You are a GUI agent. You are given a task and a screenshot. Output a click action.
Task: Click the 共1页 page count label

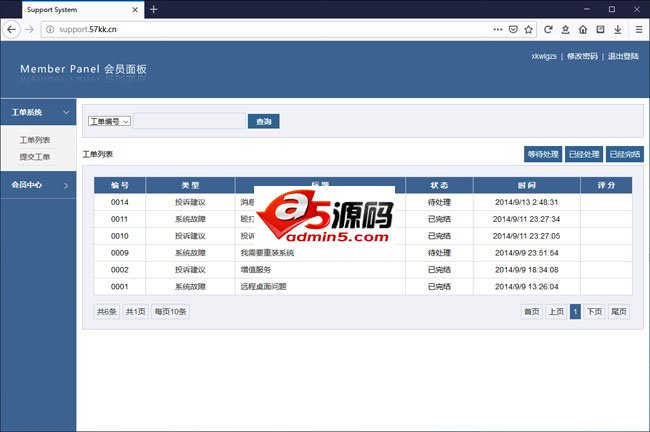point(136,311)
